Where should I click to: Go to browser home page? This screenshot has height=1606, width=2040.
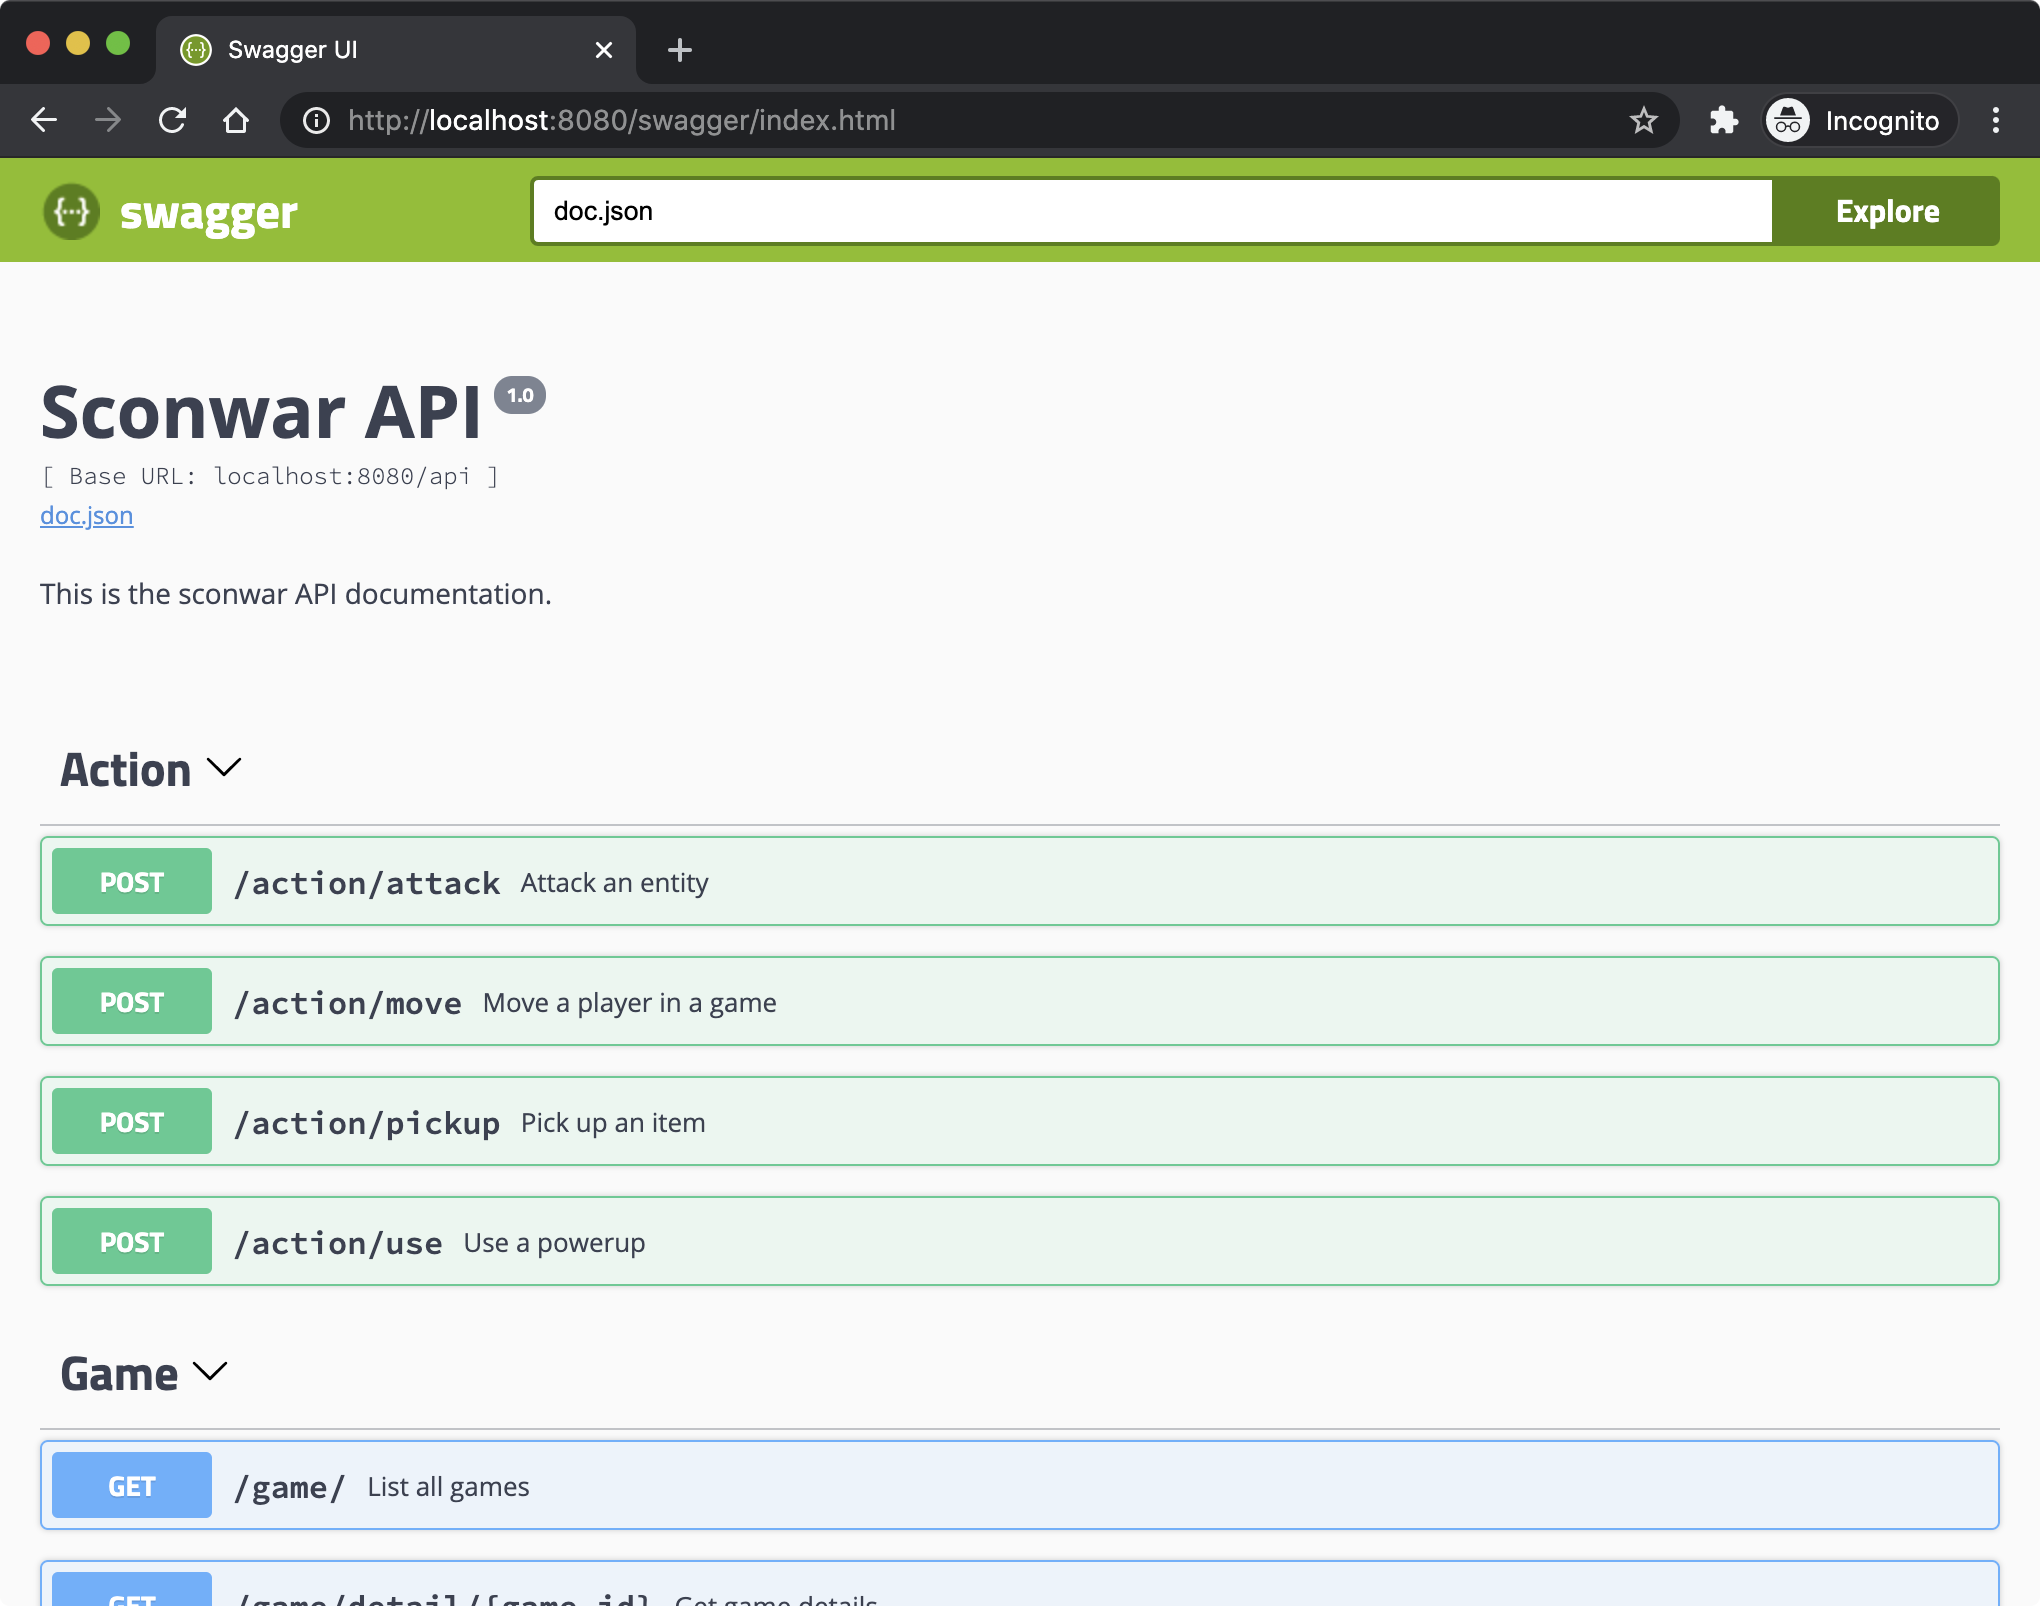click(236, 121)
